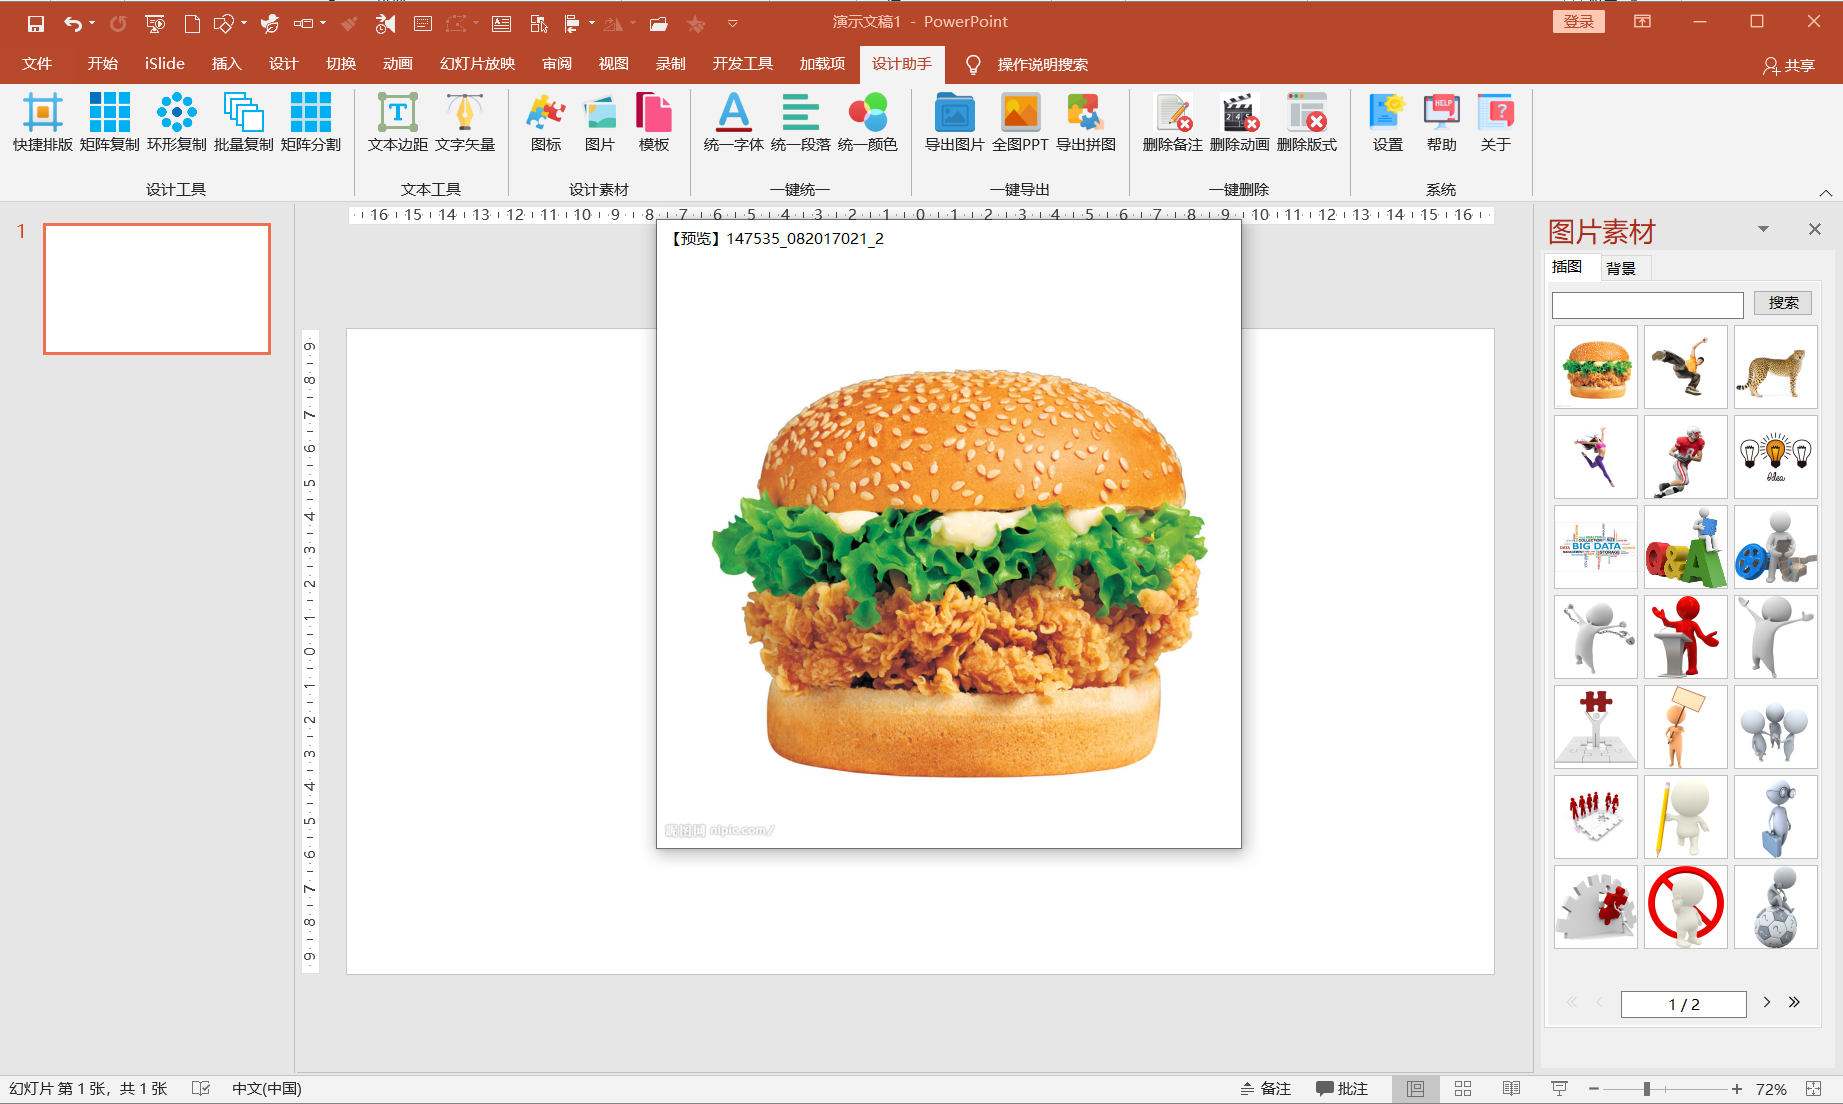The image size is (1843, 1104).
Task: Click the 共享 share button
Action: pos(1789,65)
